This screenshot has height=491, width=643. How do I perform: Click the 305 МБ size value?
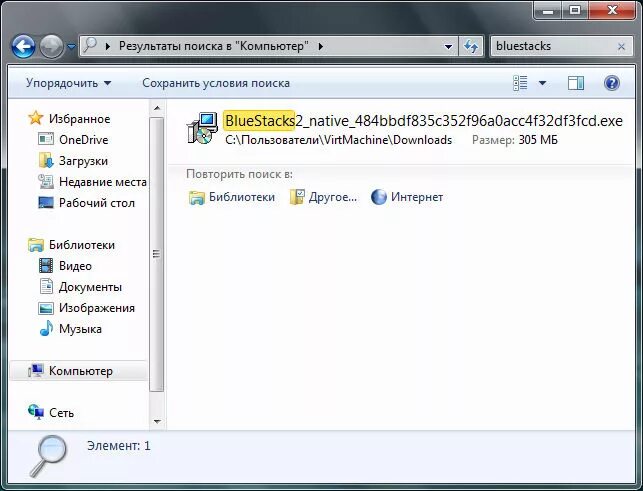pos(538,140)
